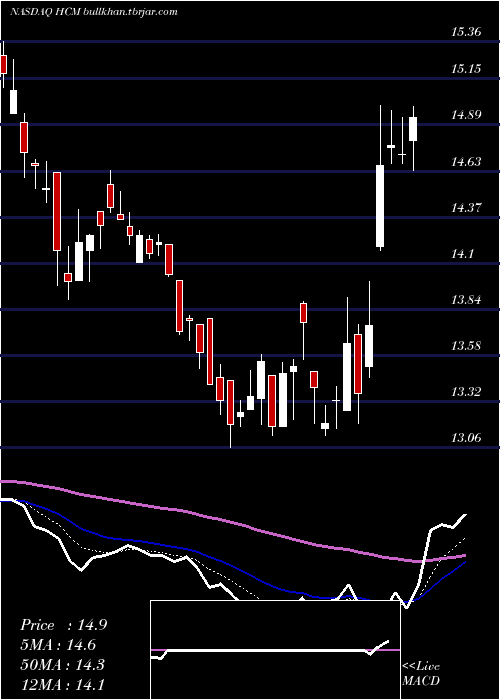Click the Price : 14.9 readout
This screenshot has width=500, height=700.
(63, 625)
